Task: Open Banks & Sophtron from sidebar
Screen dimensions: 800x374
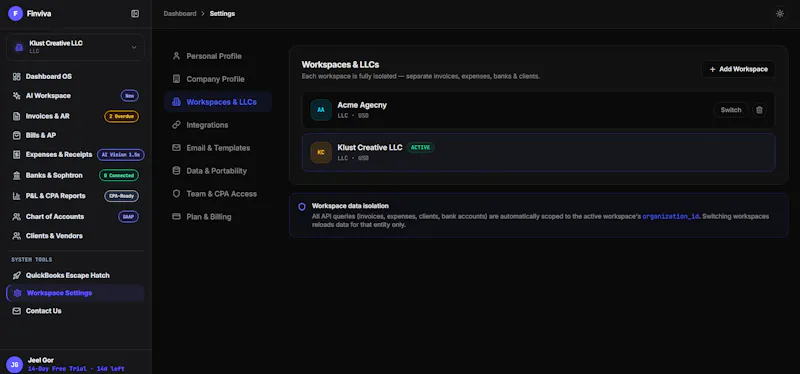Action: tap(76, 176)
